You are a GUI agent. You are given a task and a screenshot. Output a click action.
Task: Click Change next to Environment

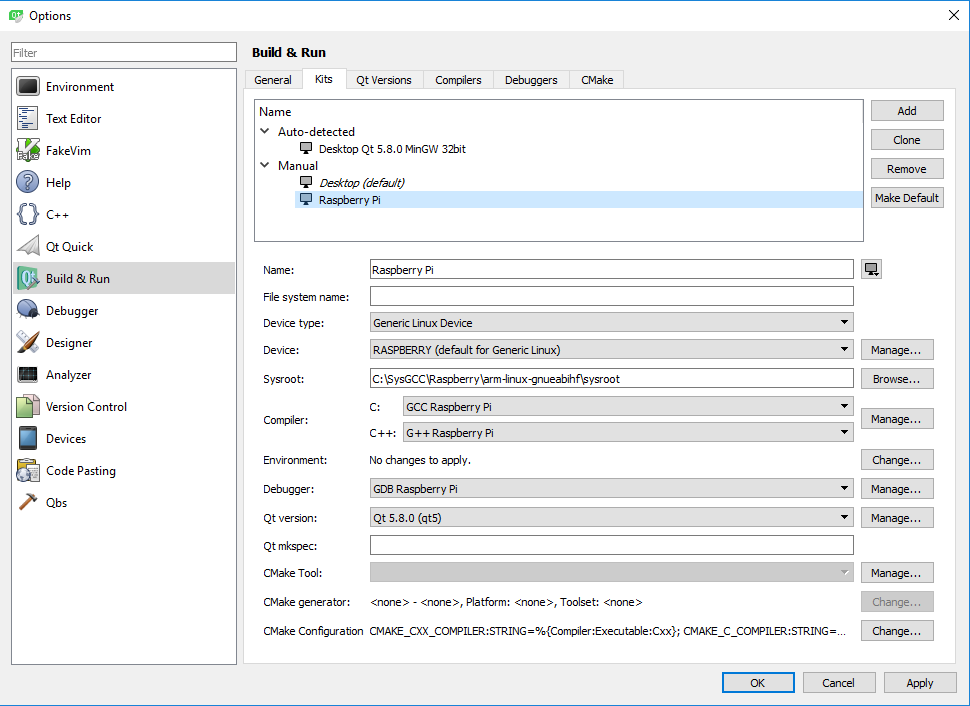pos(896,460)
